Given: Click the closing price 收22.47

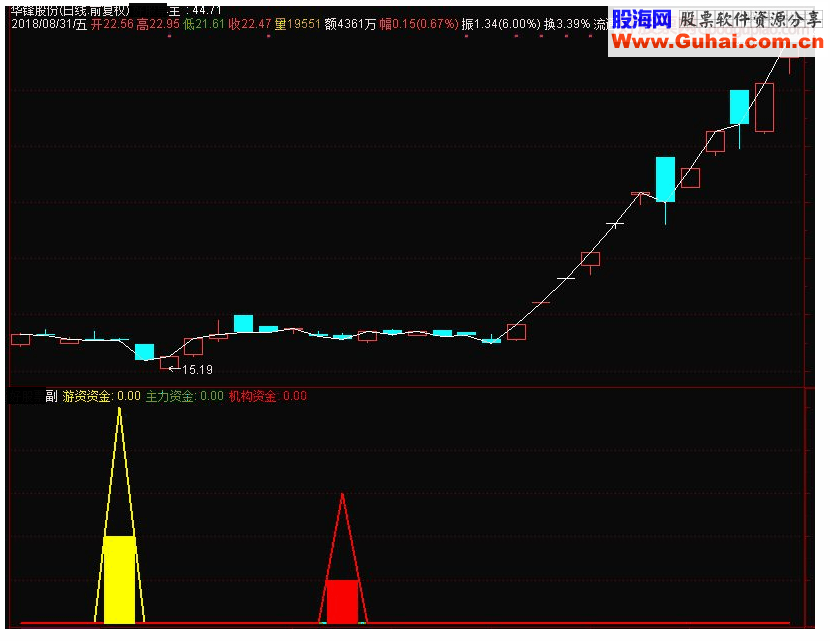Looking at the screenshot, I should point(250,24).
